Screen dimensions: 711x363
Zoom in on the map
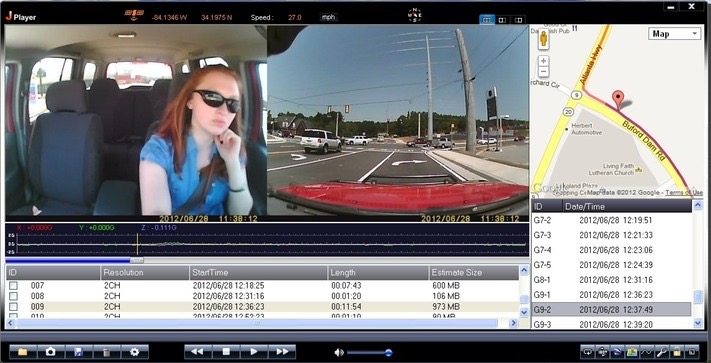[544, 61]
